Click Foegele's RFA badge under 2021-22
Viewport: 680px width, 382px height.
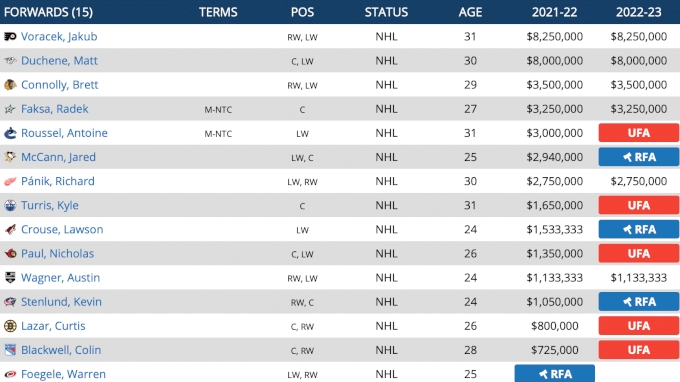(x=555, y=373)
